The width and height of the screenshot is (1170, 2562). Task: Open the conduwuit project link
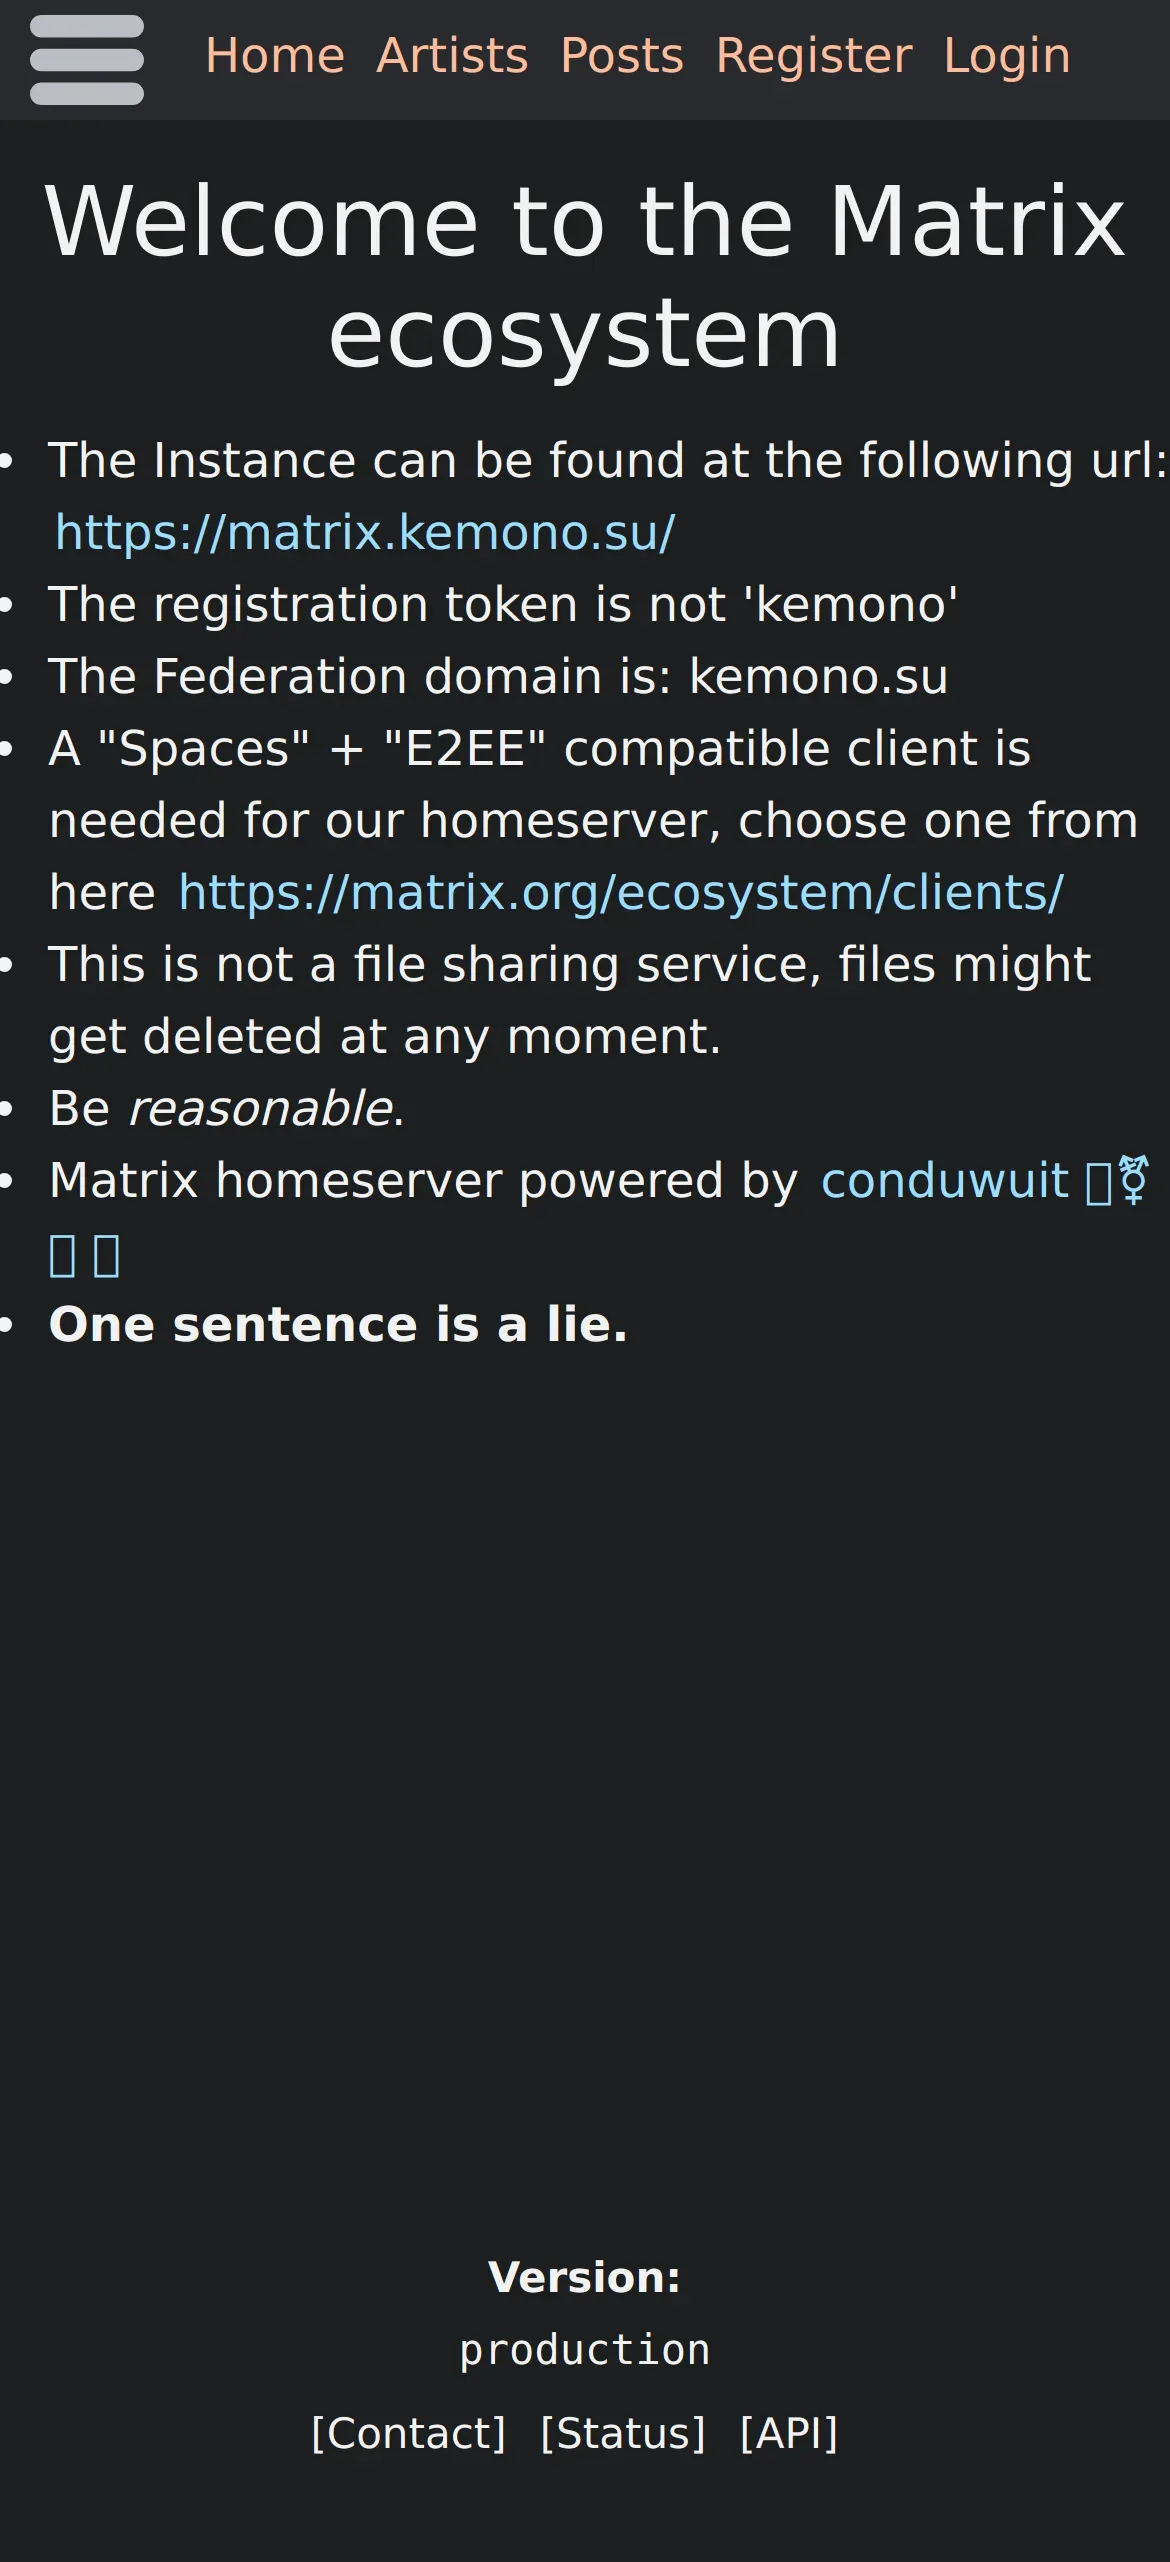(x=944, y=1180)
